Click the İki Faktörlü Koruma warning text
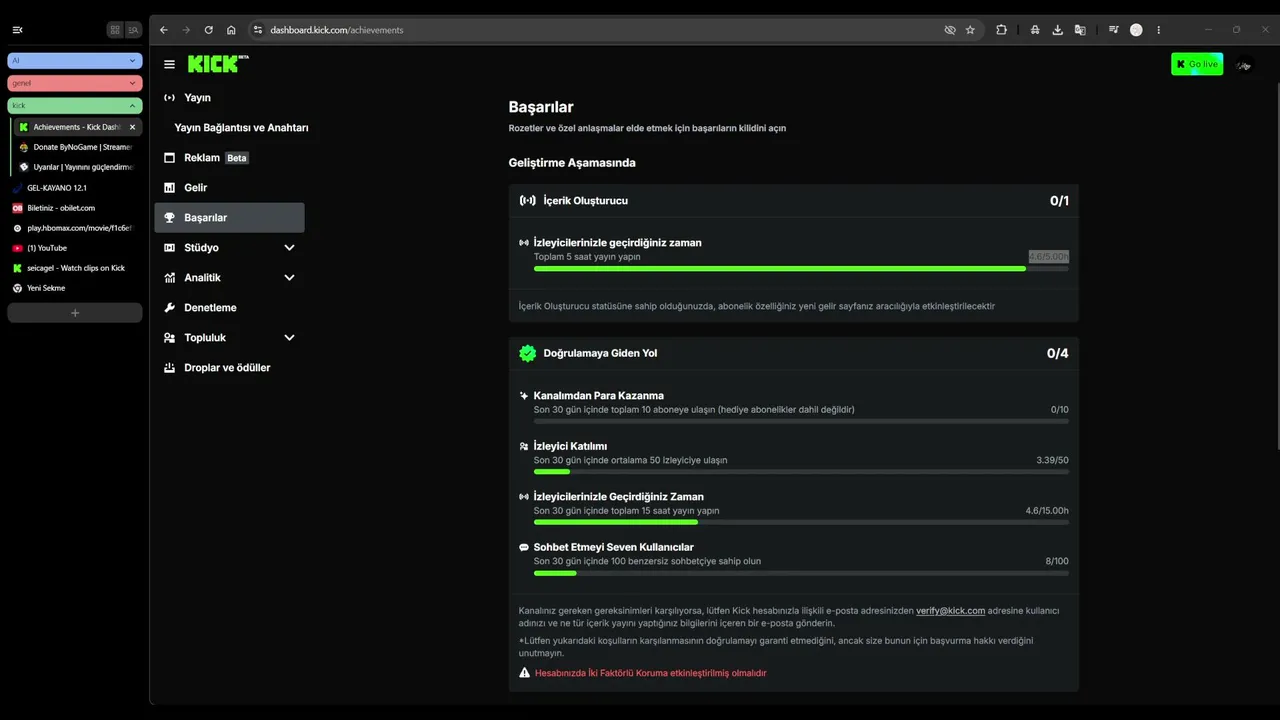The width and height of the screenshot is (1280, 720). tap(650, 673)
